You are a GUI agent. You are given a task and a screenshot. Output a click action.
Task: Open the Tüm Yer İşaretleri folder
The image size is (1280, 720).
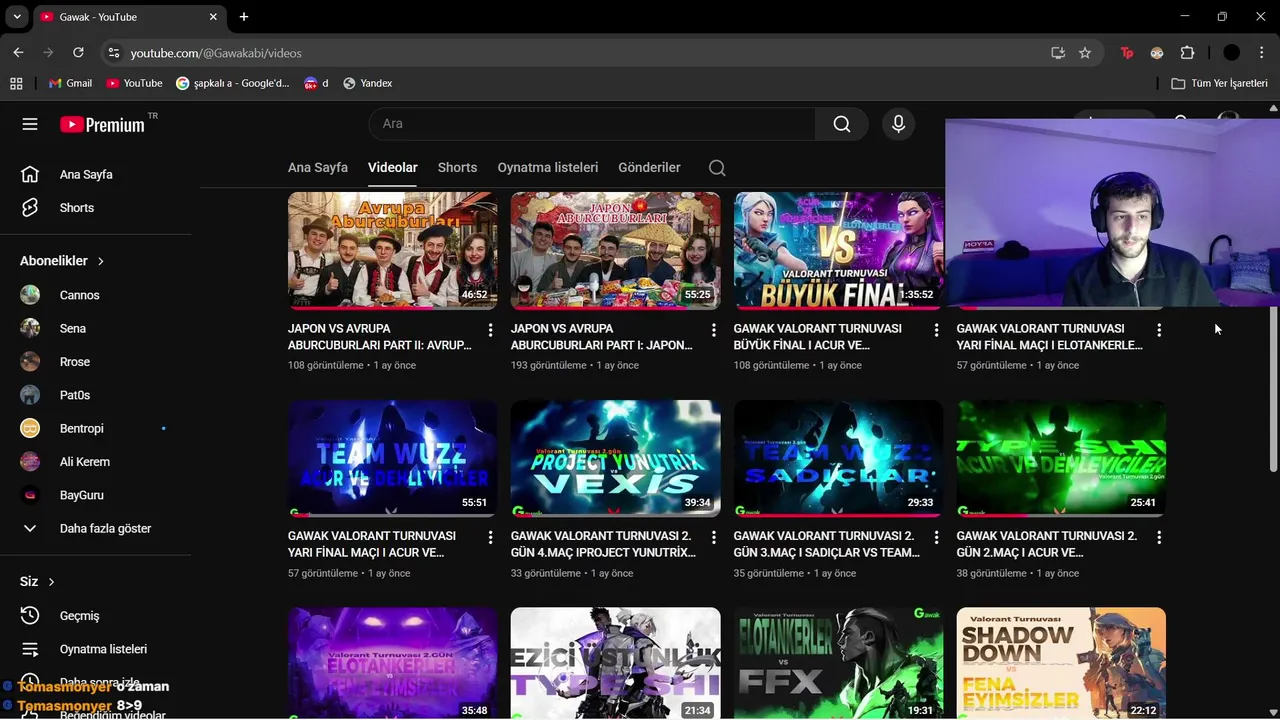tap(1219, 83)
